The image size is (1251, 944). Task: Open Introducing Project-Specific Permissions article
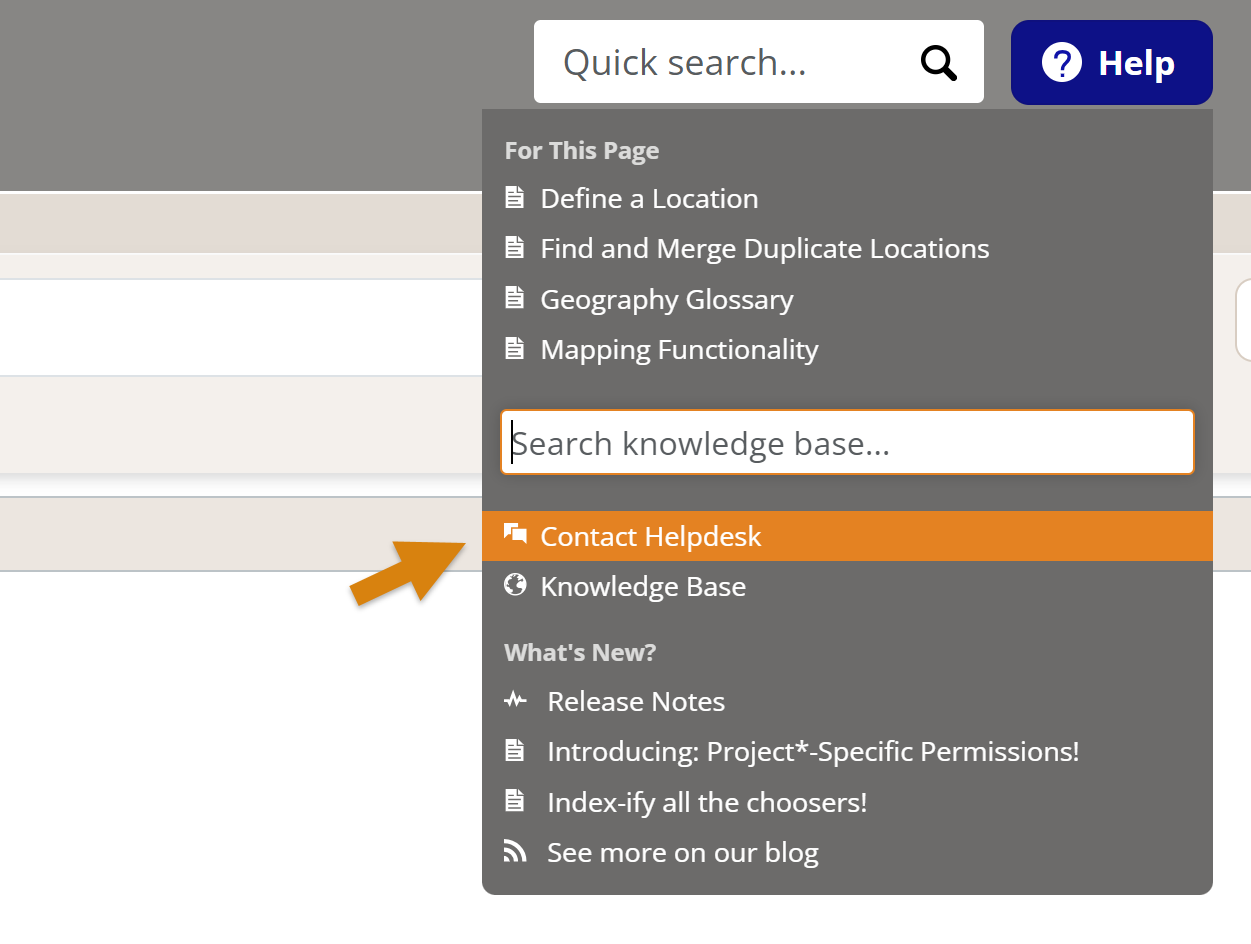(x=813, y=752)
